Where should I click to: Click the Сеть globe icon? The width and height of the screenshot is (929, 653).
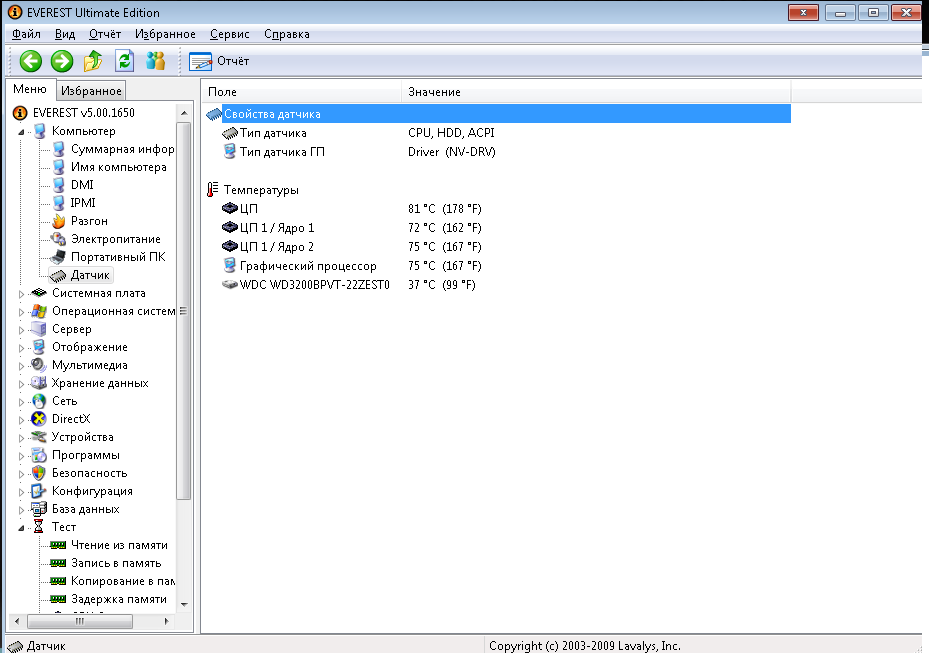tap(39, 401)
